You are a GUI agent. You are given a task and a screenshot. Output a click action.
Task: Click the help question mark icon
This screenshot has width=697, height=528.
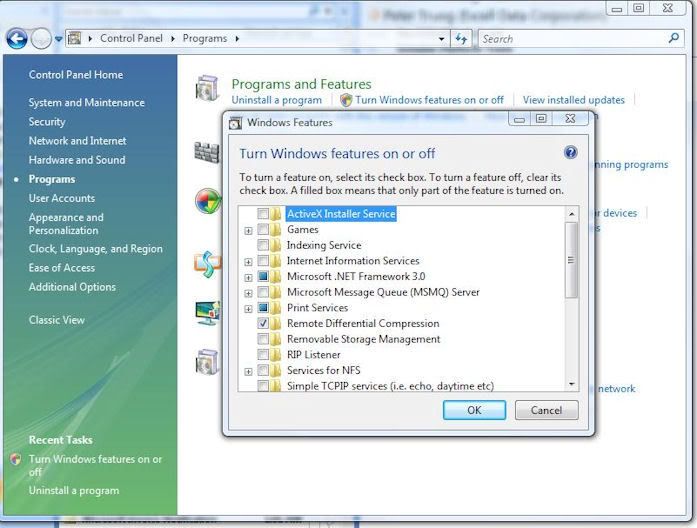click(x=570, y=152)
